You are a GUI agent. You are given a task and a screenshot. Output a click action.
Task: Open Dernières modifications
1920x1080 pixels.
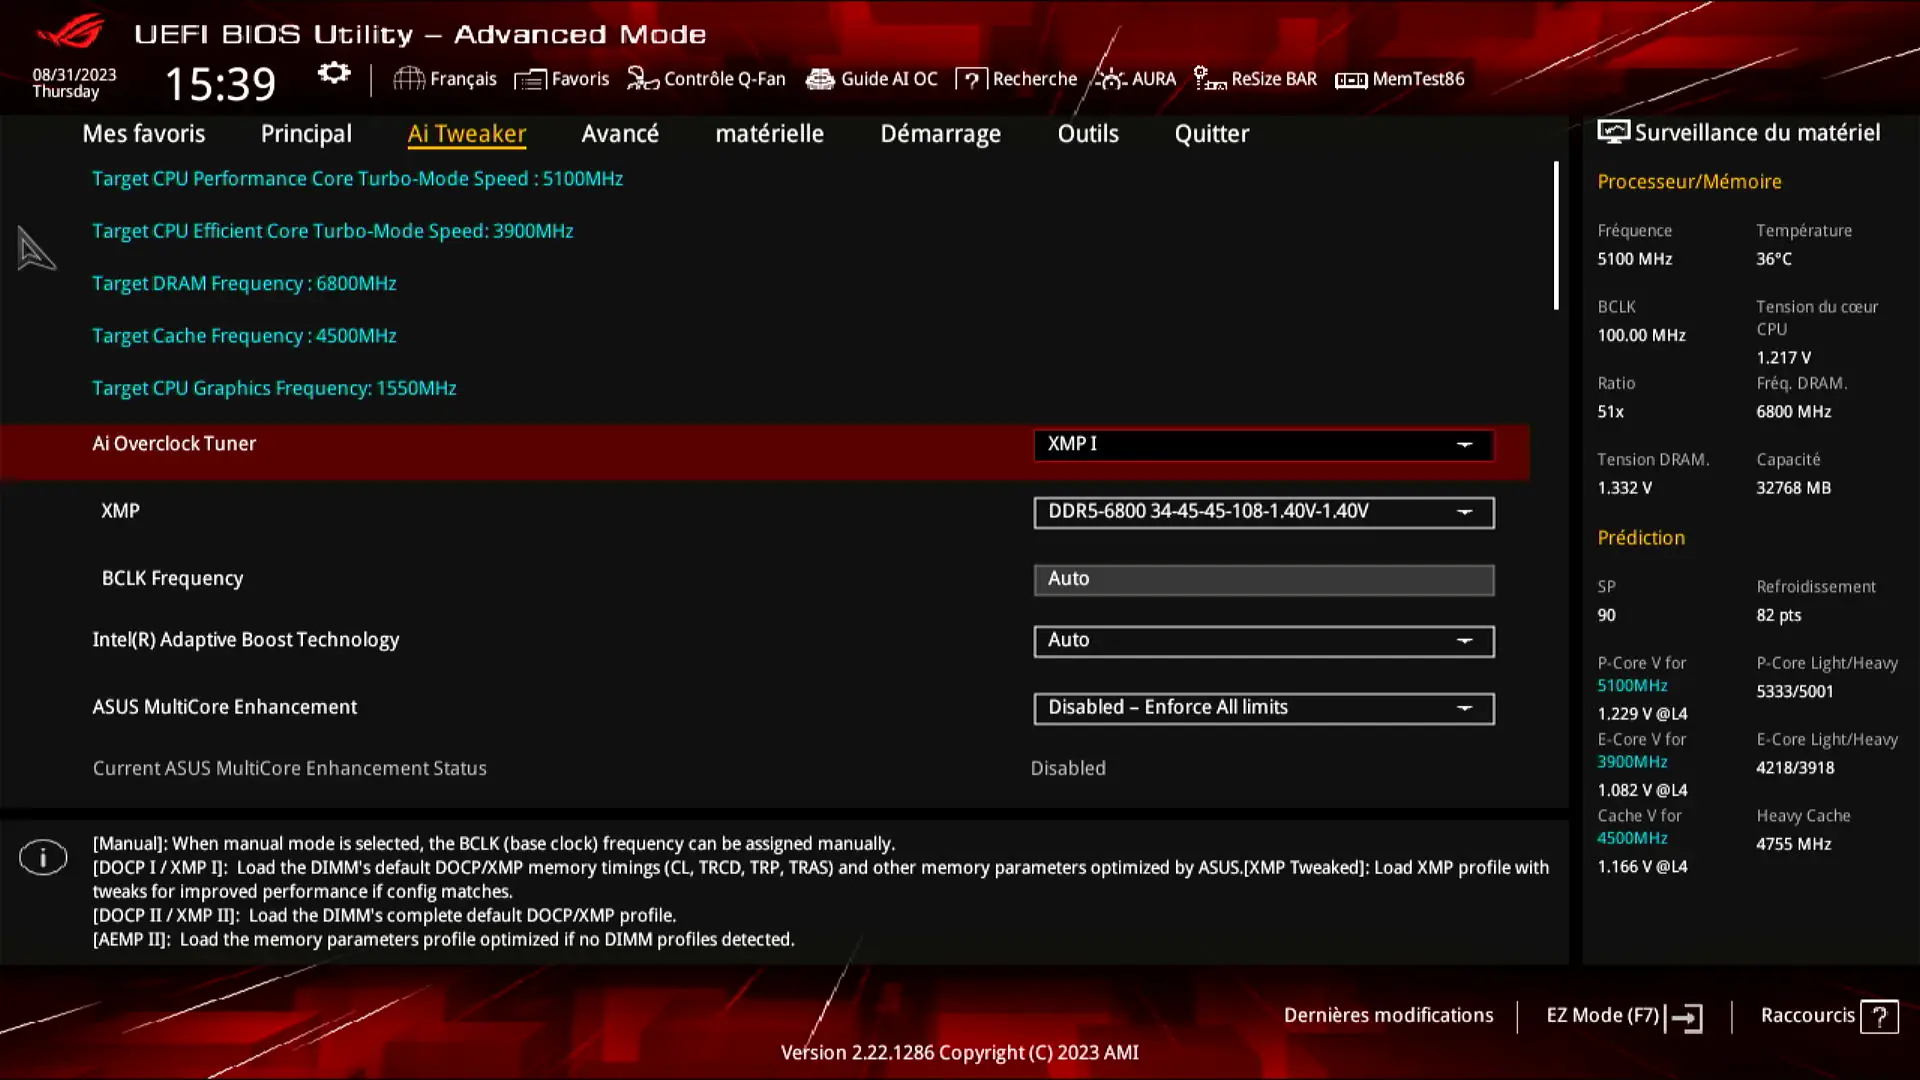(x=1388, y=1015)
